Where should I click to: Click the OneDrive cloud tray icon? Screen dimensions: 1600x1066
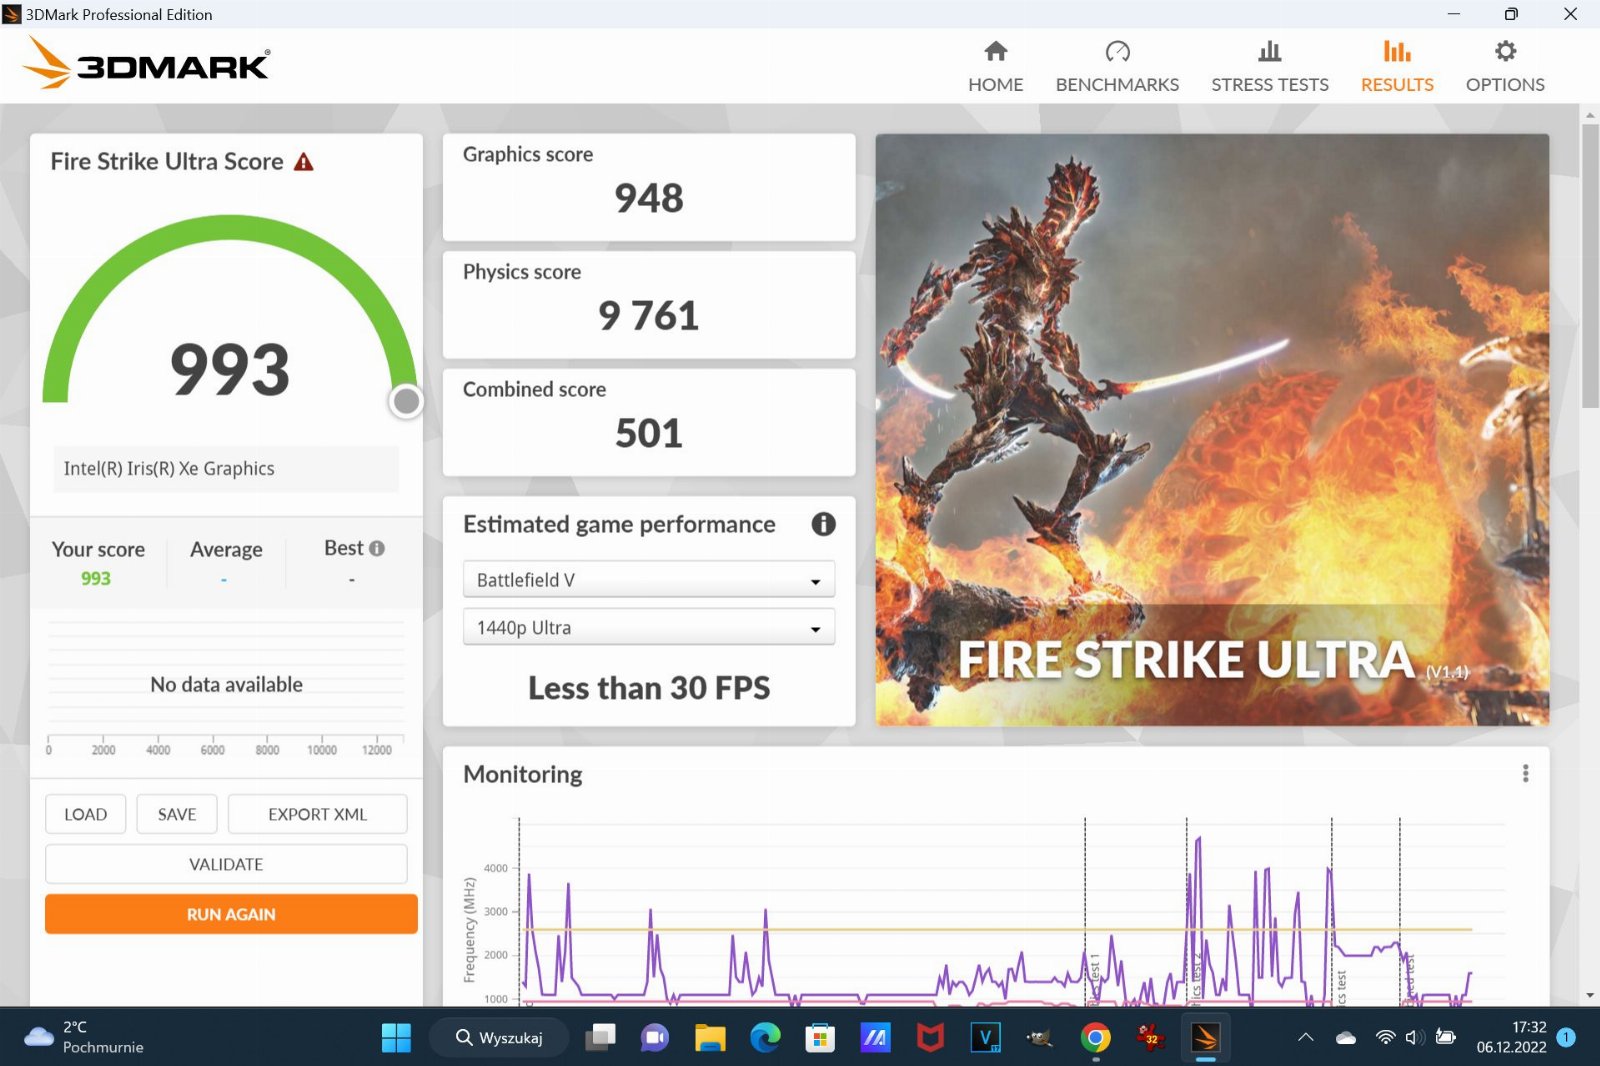pos(1346,1037)
